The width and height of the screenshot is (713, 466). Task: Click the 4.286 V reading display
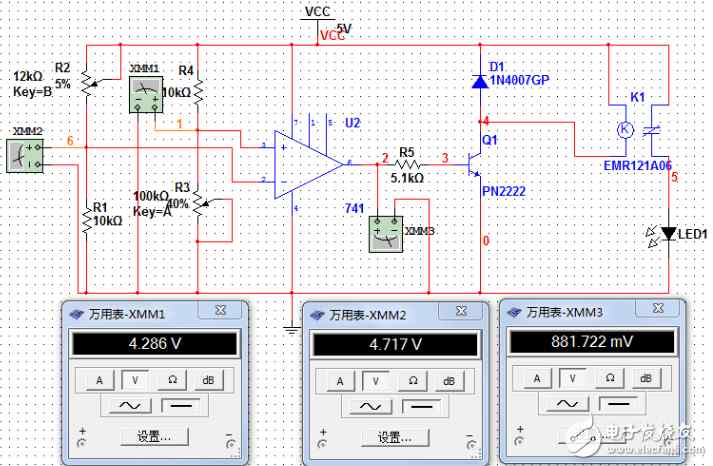(155, 344)
